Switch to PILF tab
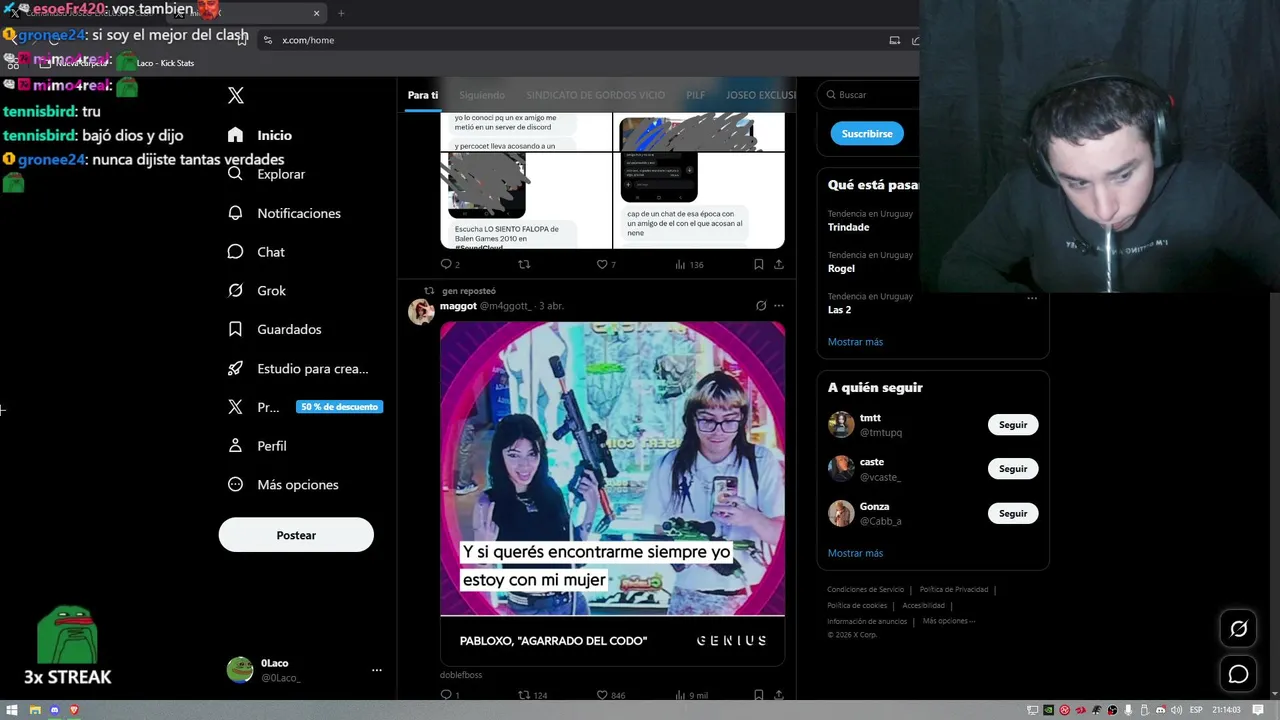 (x=696, y=95)
